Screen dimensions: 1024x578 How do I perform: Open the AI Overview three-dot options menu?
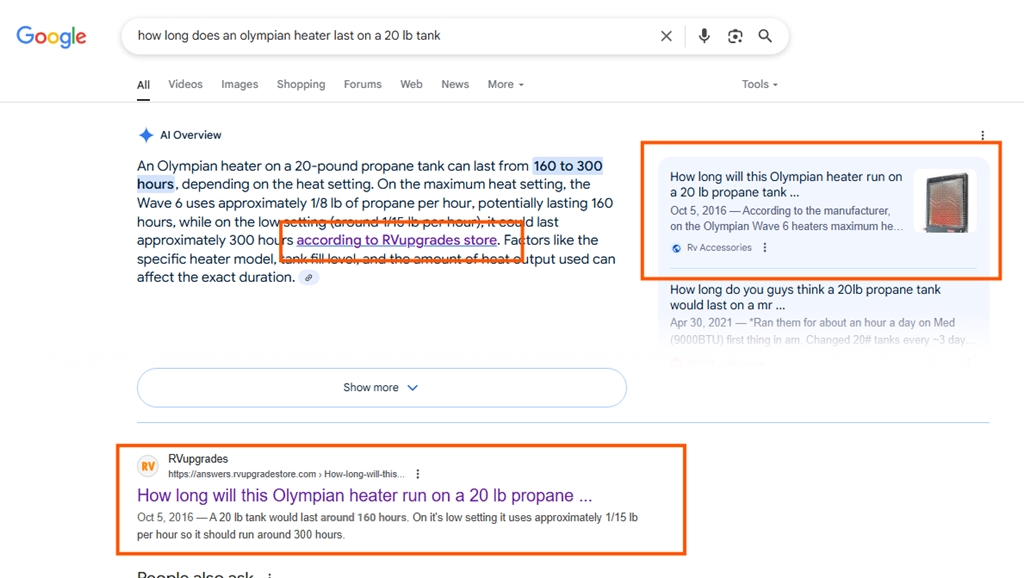pos(982,135)
